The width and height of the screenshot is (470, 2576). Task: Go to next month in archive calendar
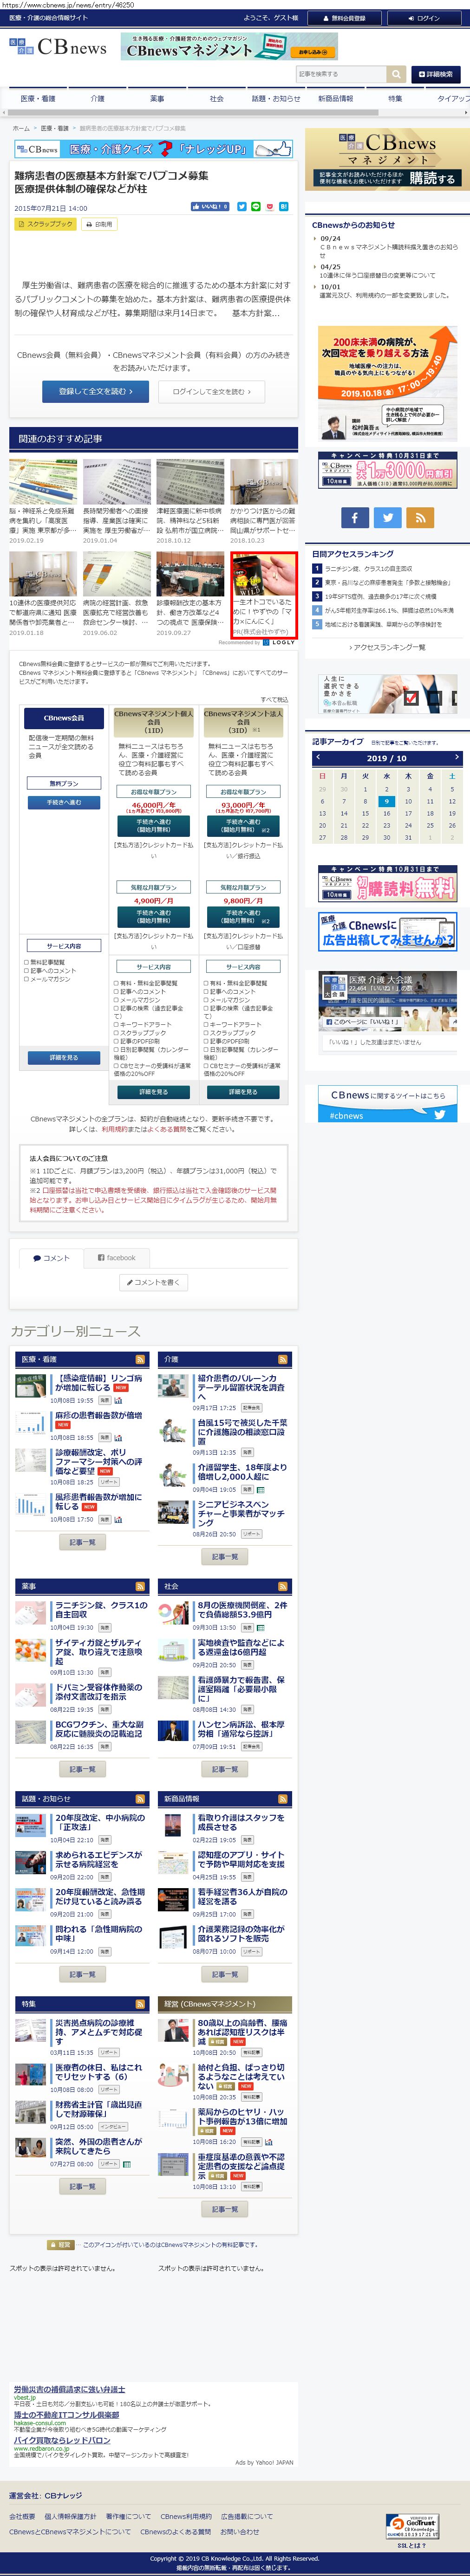(x=456, y=757)
